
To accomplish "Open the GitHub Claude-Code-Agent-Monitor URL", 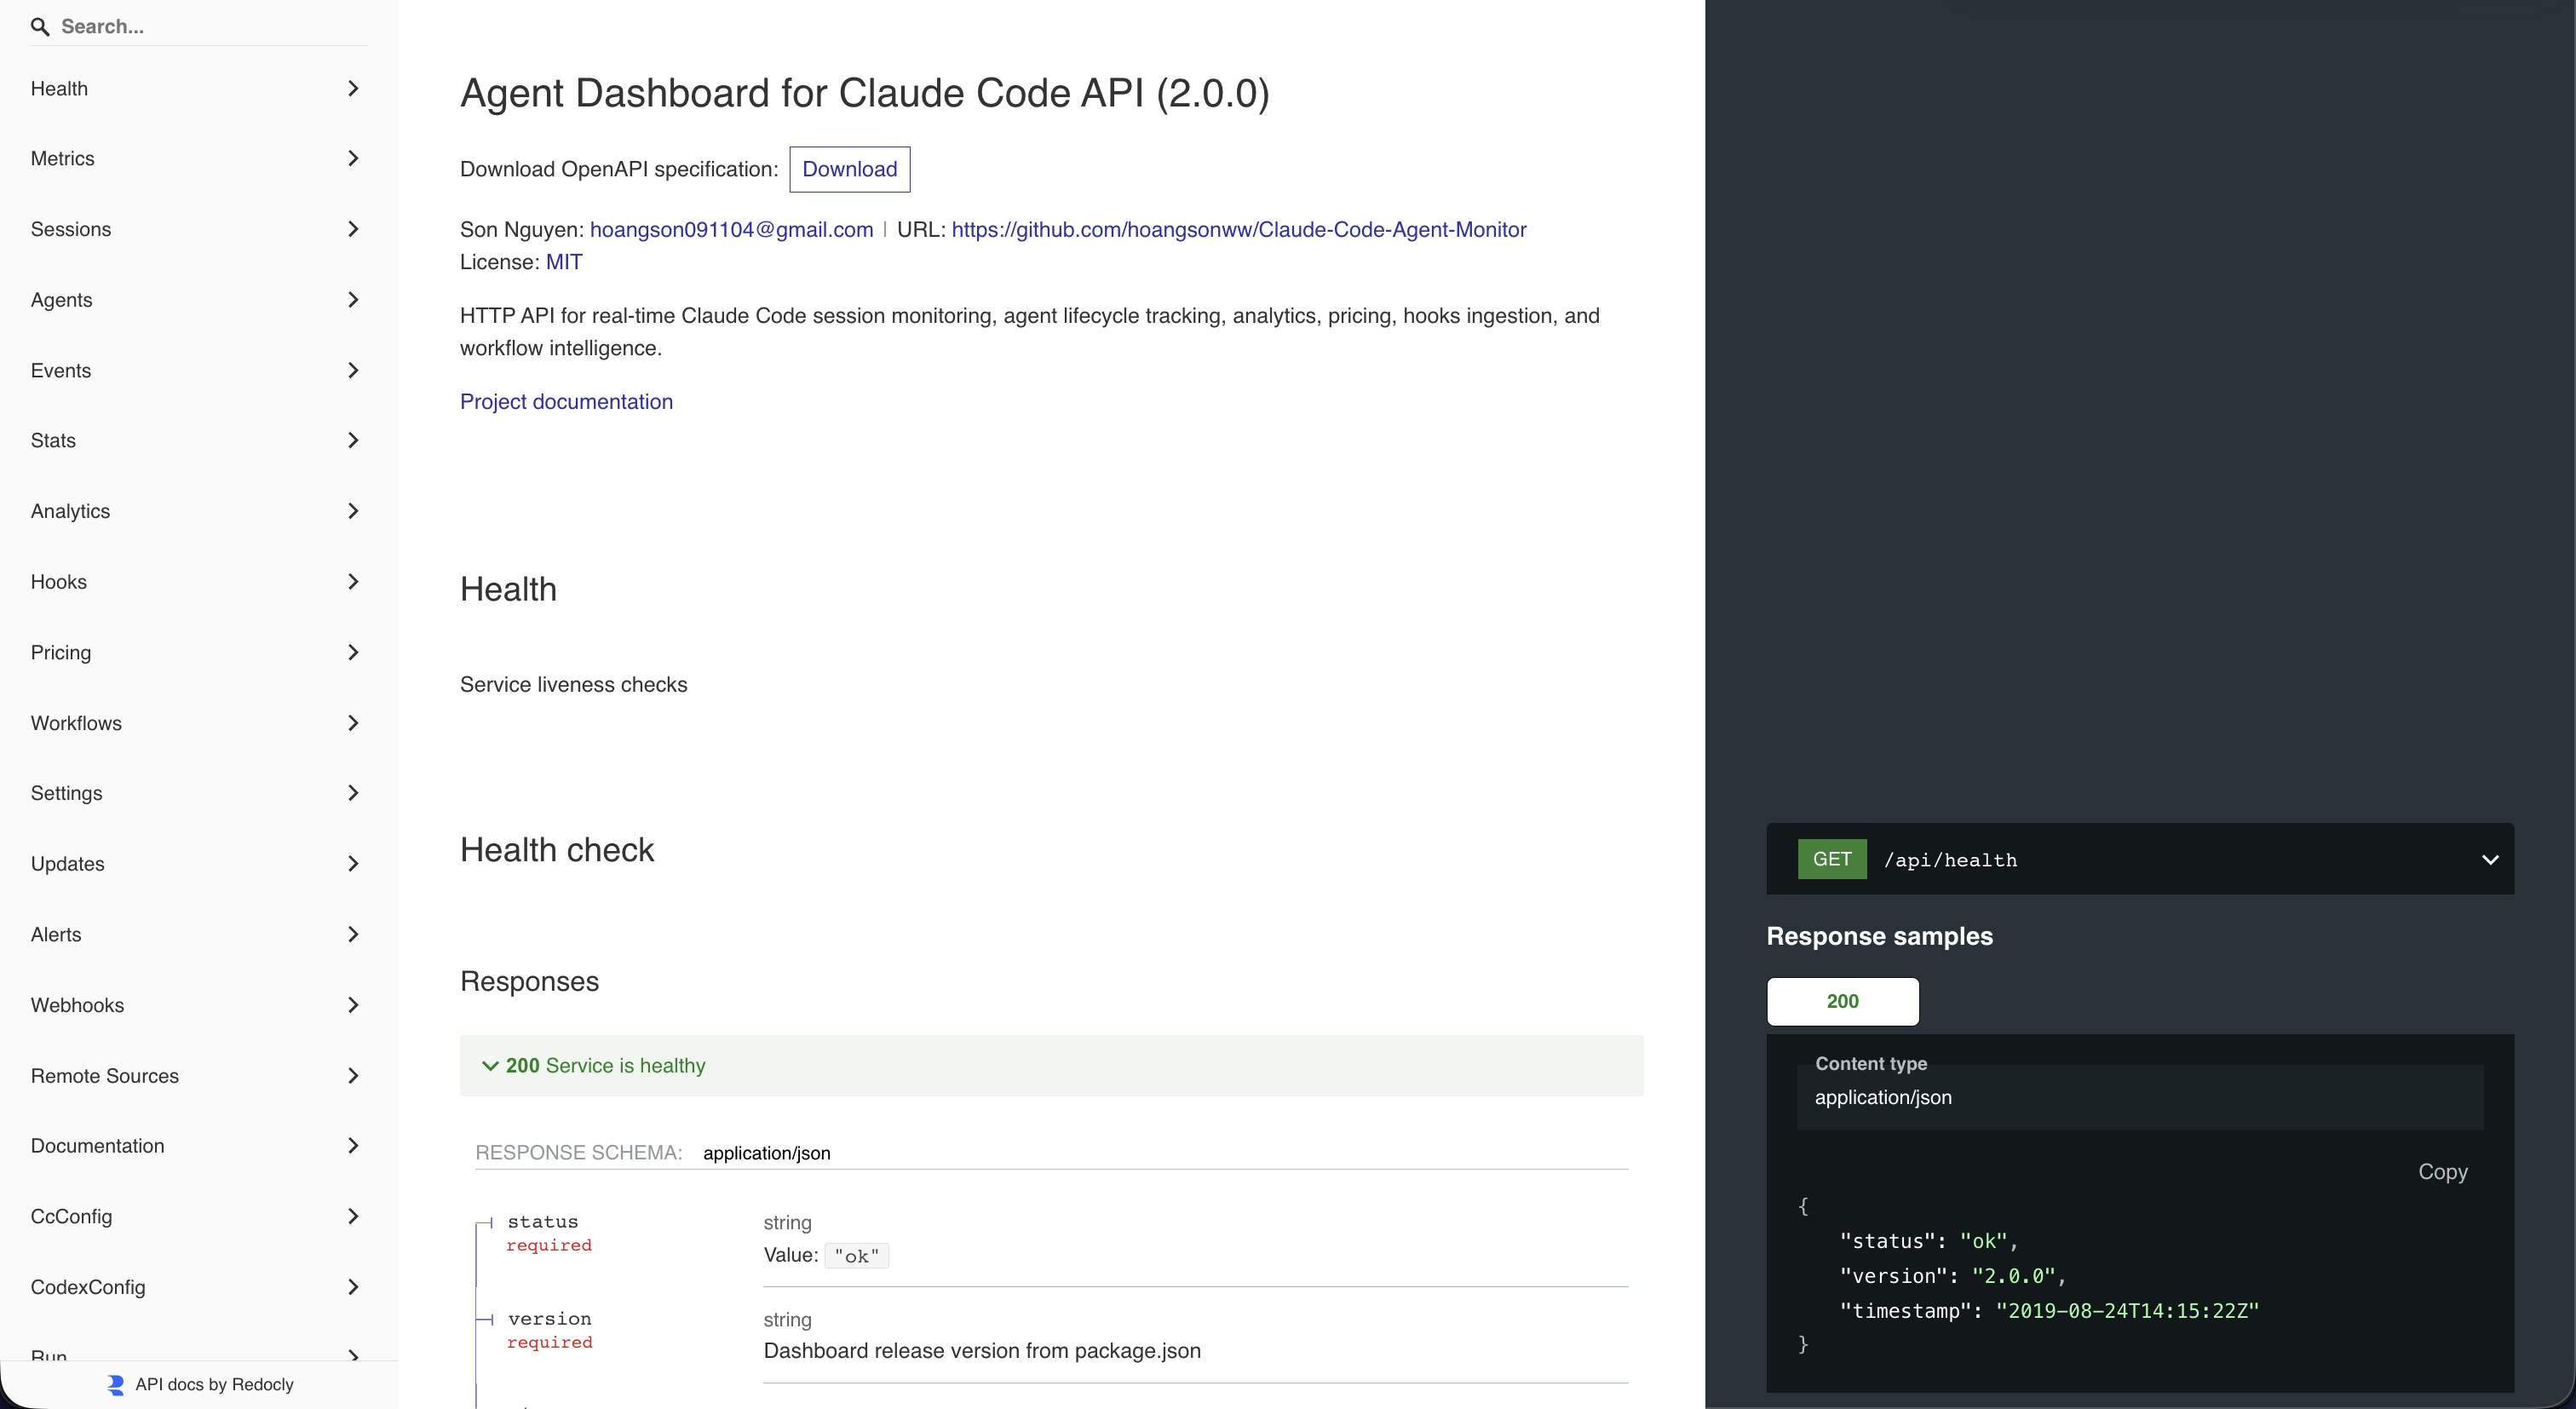I will (x=1239, y=230).
